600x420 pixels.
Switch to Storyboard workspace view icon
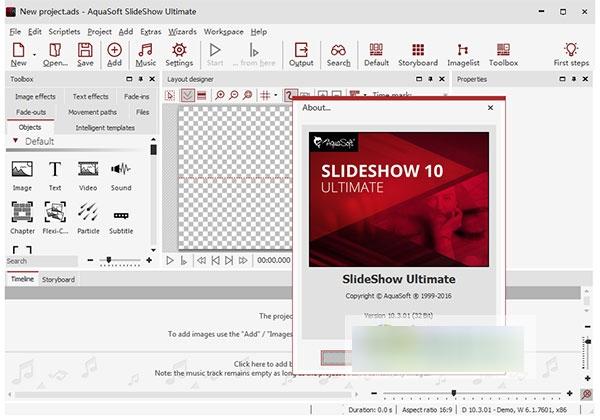tap(418, 50)
